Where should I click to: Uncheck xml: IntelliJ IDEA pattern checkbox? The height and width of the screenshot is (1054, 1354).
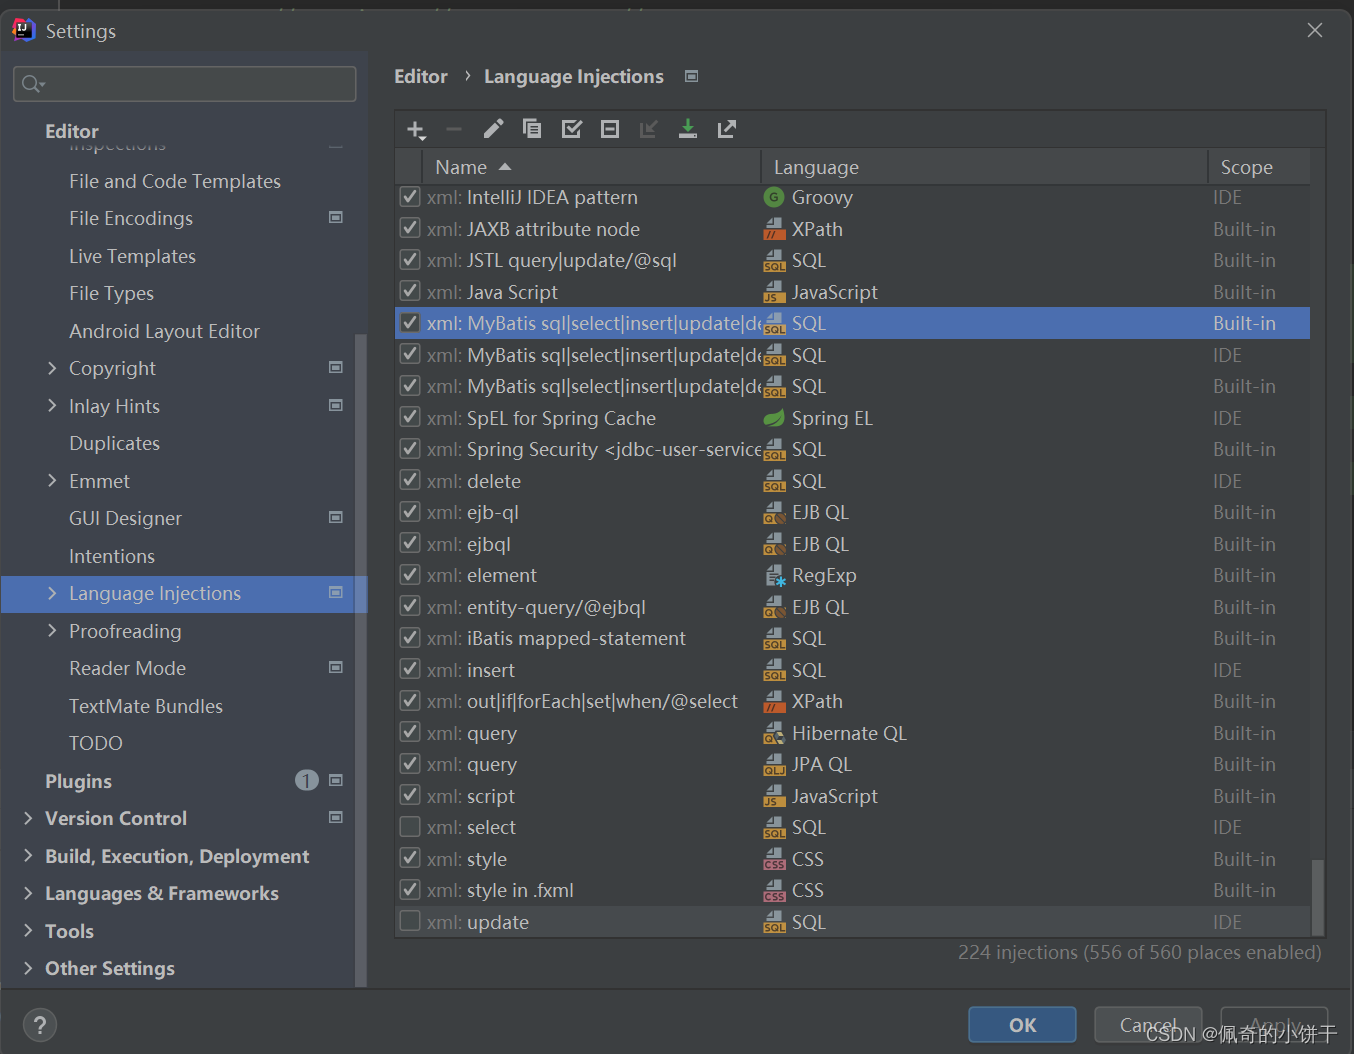410,197
